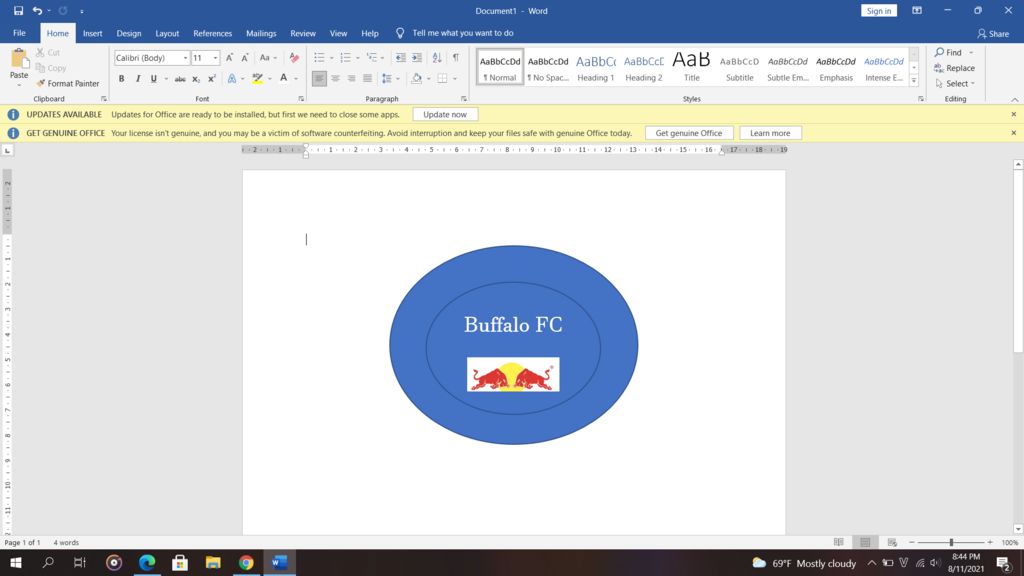Switch to the References tab
Viewport: 1024px width, 576px height.
[212, 33]
